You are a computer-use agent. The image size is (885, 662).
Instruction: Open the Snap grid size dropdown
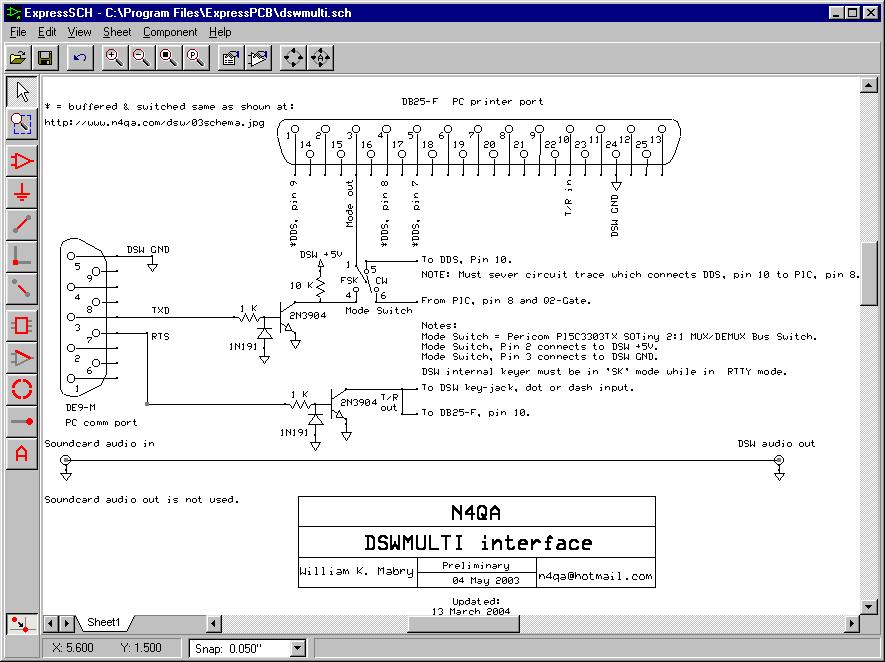[x=297, y=648]
